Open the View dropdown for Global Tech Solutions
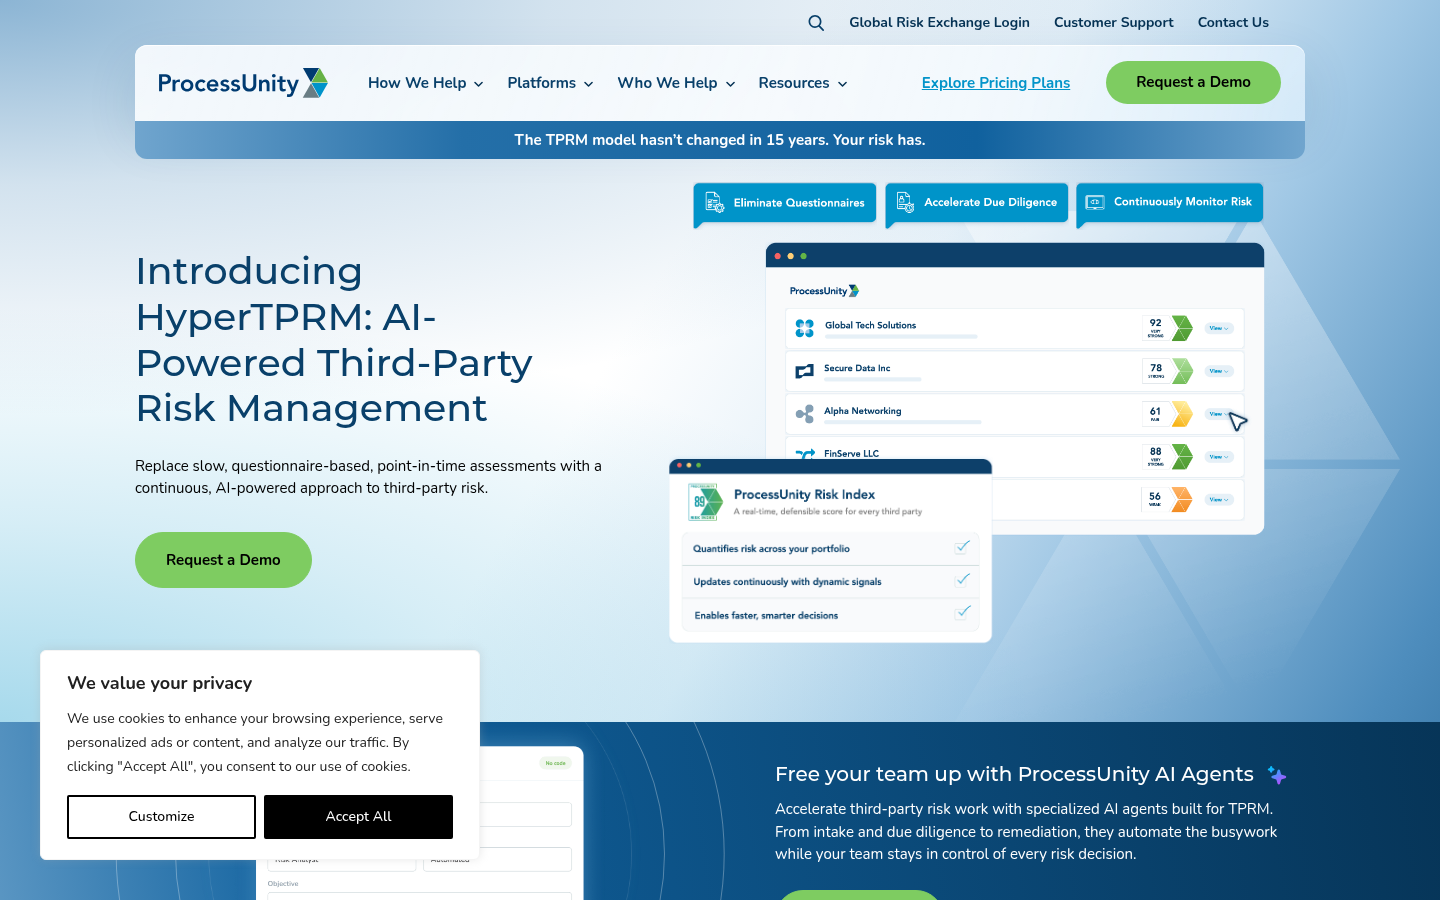This screenshot has width=1440, height=900. point(1219,328)
